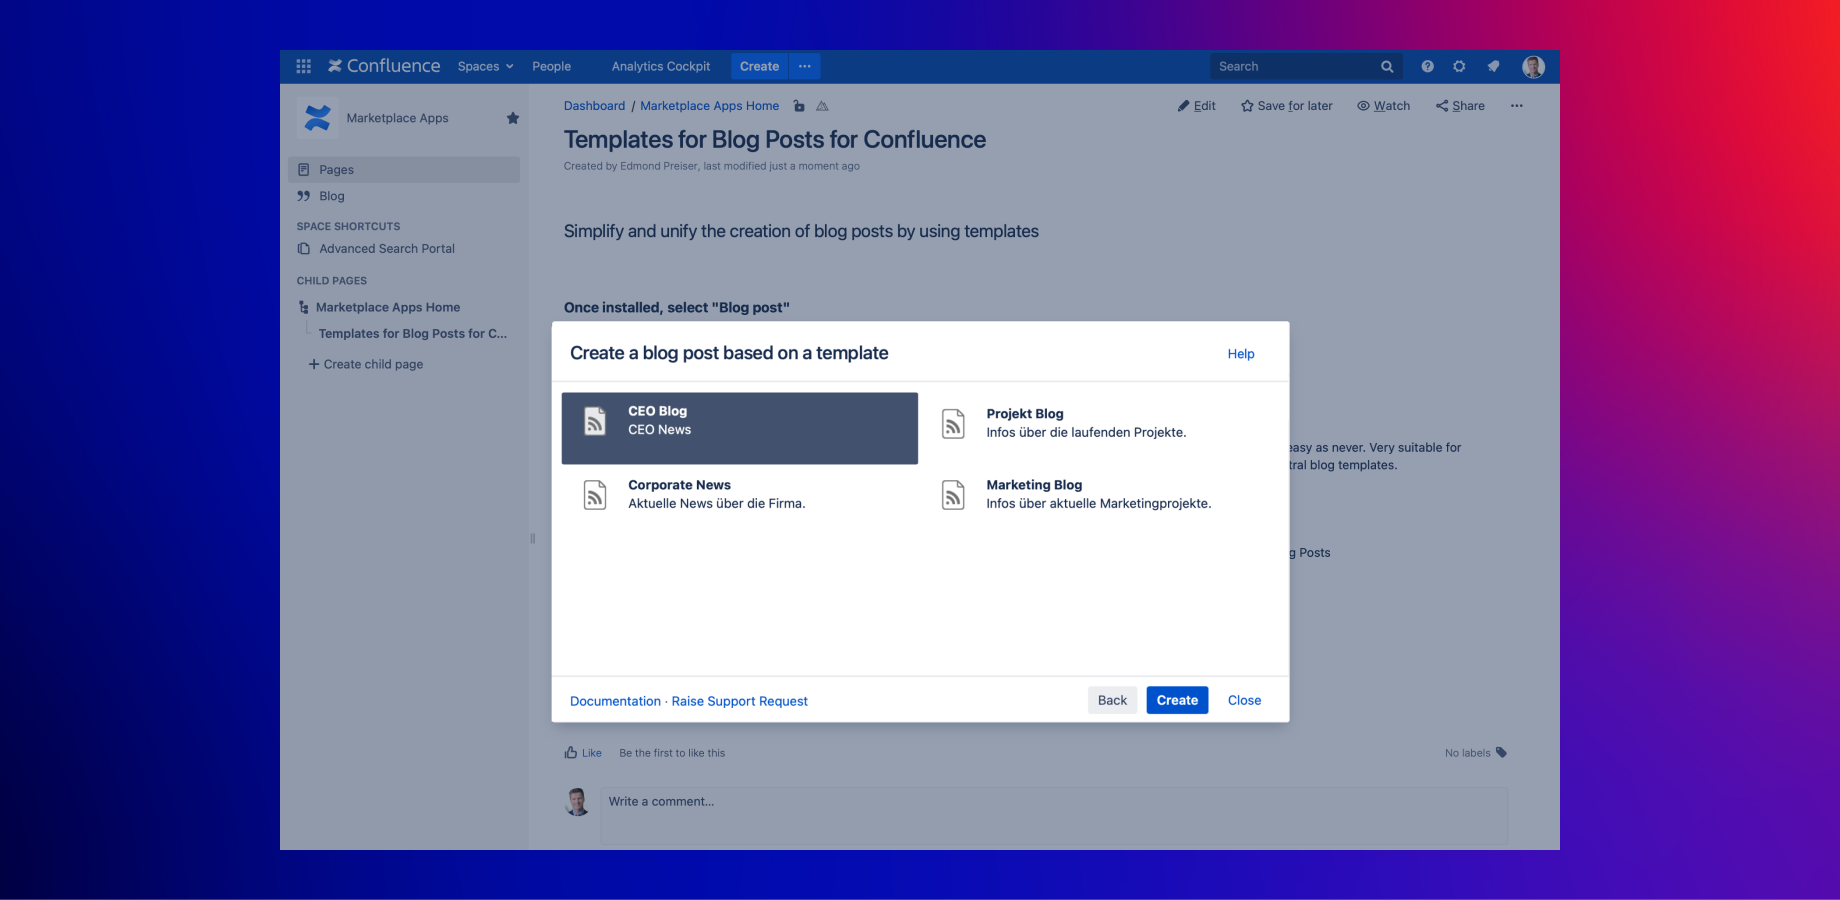
Task: Click the Edit page button
Action: [1197, 106]
